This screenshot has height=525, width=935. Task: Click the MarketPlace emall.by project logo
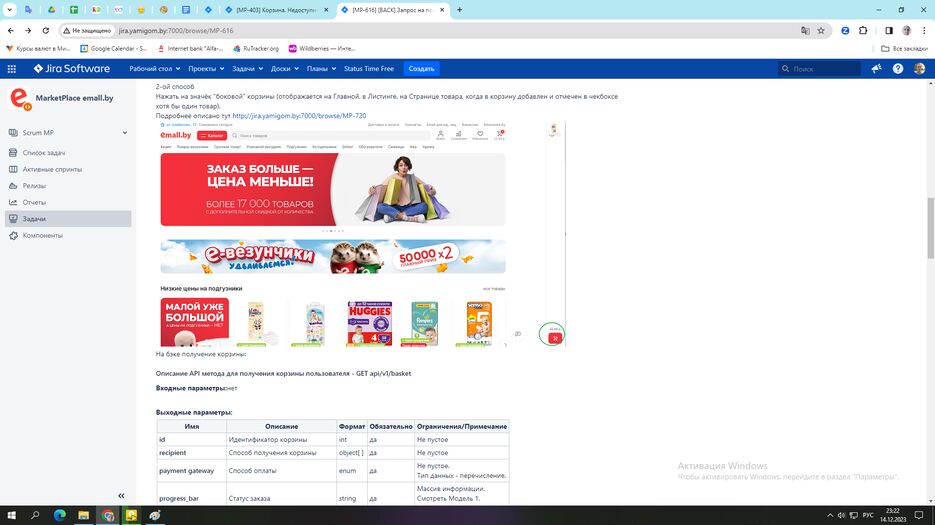tap(20, 98)
